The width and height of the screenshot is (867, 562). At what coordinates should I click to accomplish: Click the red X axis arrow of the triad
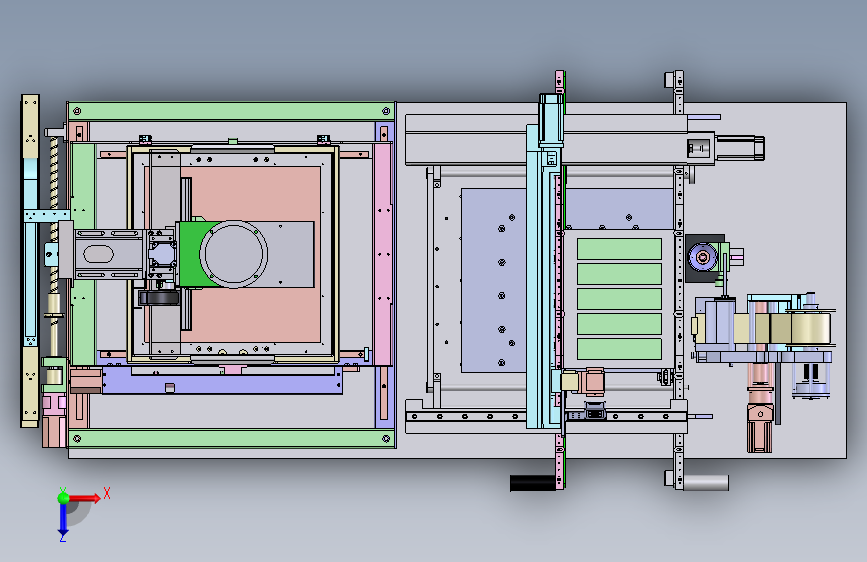(x=83, y=498)
